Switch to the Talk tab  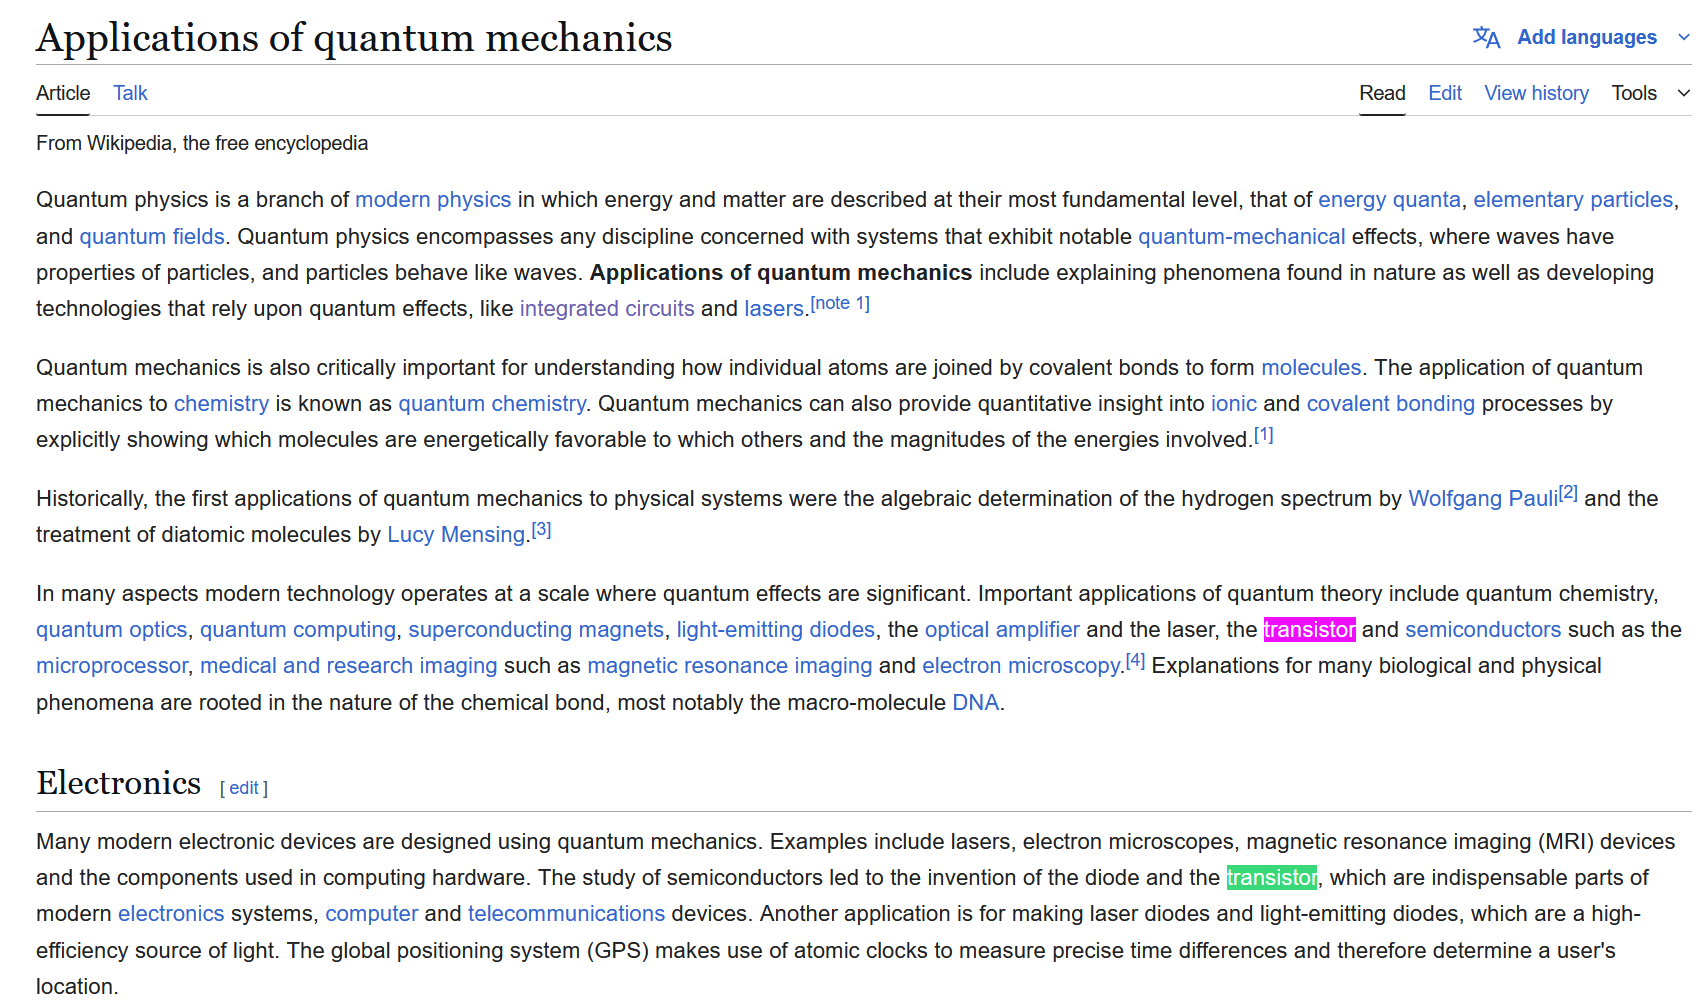[x=130, y=93]
